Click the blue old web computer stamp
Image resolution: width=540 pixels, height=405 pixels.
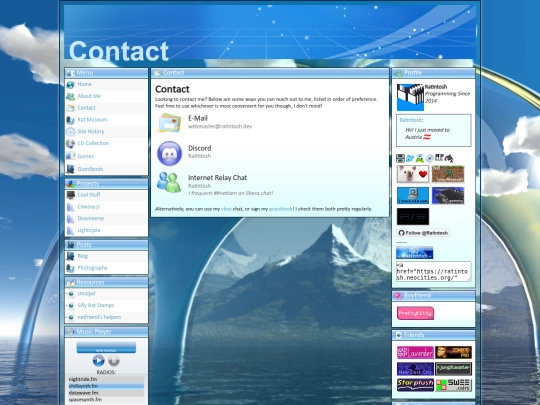(413, 196)
